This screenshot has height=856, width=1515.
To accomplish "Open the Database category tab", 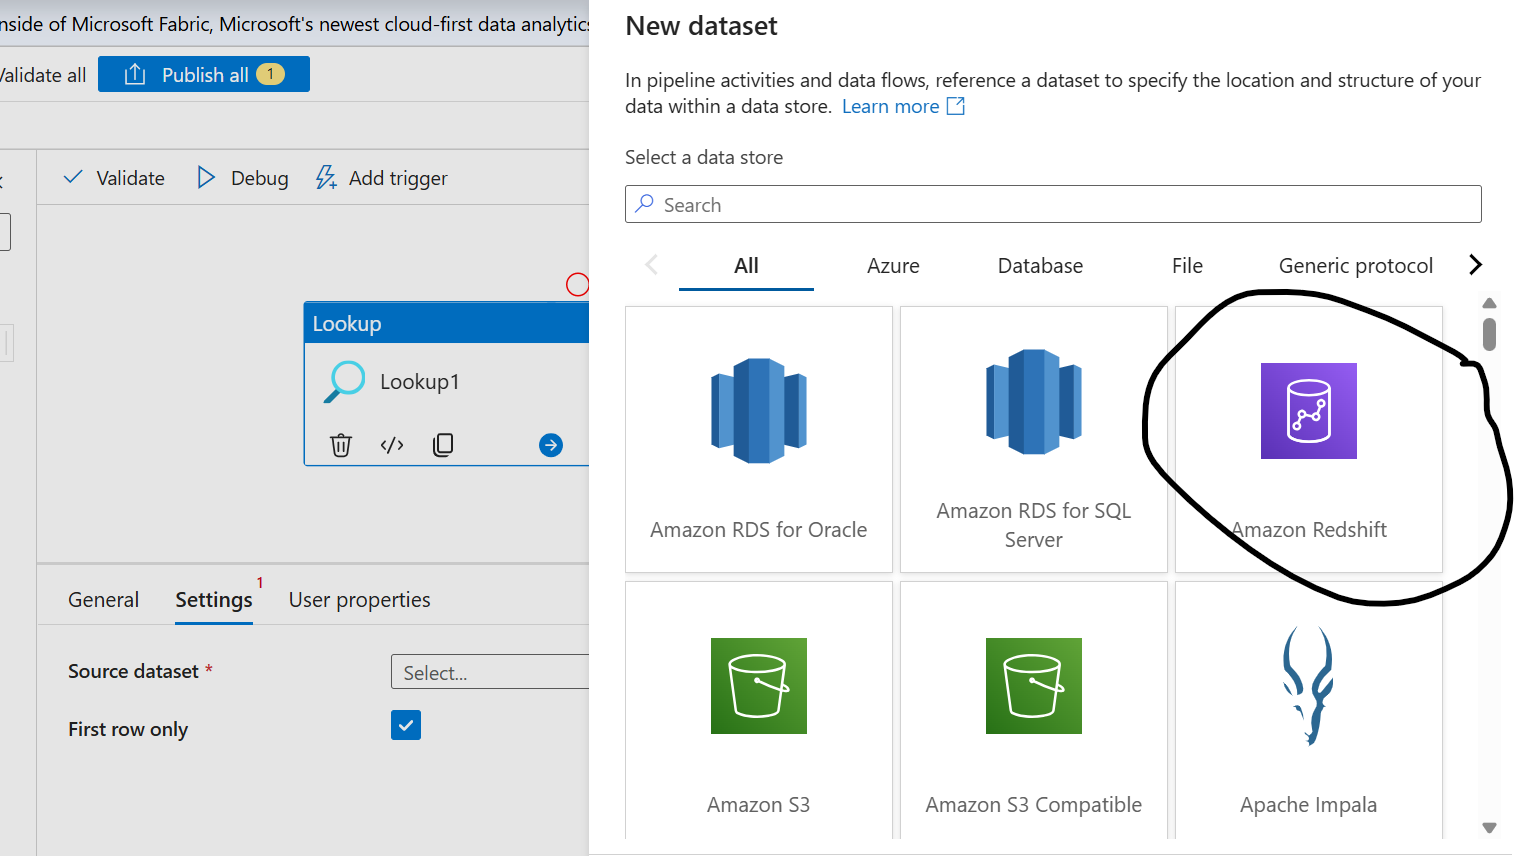I will pos(1039,265).
